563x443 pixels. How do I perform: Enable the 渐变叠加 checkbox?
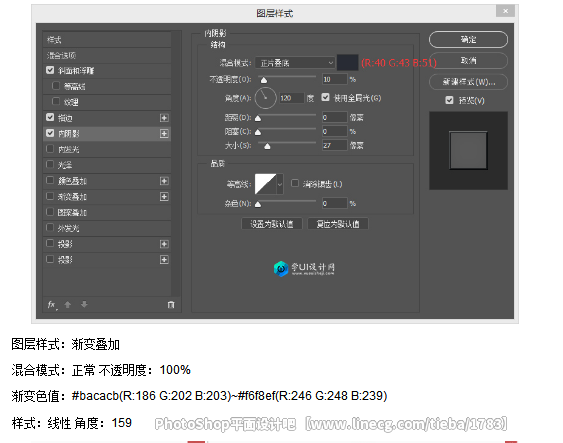pyautogui.click(x=50, y=196)
